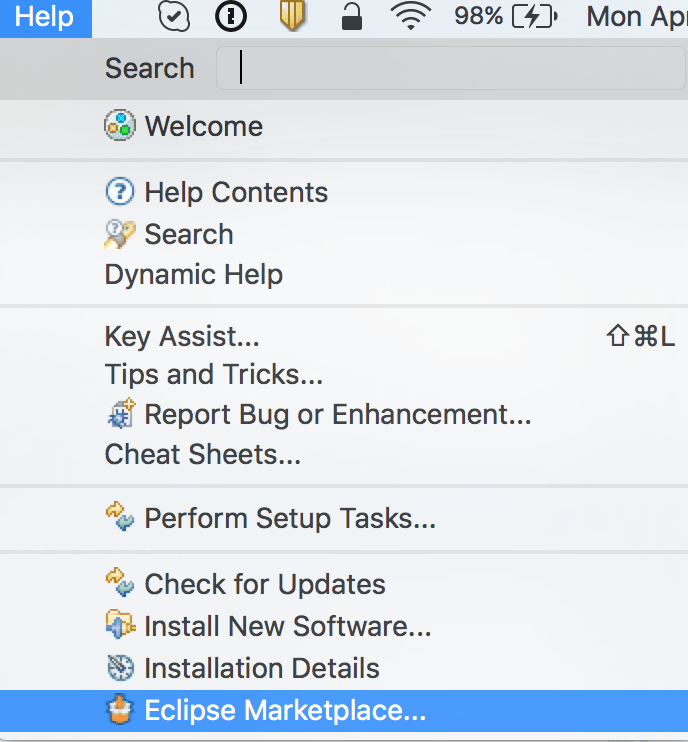The image size is (688, 742).
Task: Click the Search help icon
Action: coord(120,234)
